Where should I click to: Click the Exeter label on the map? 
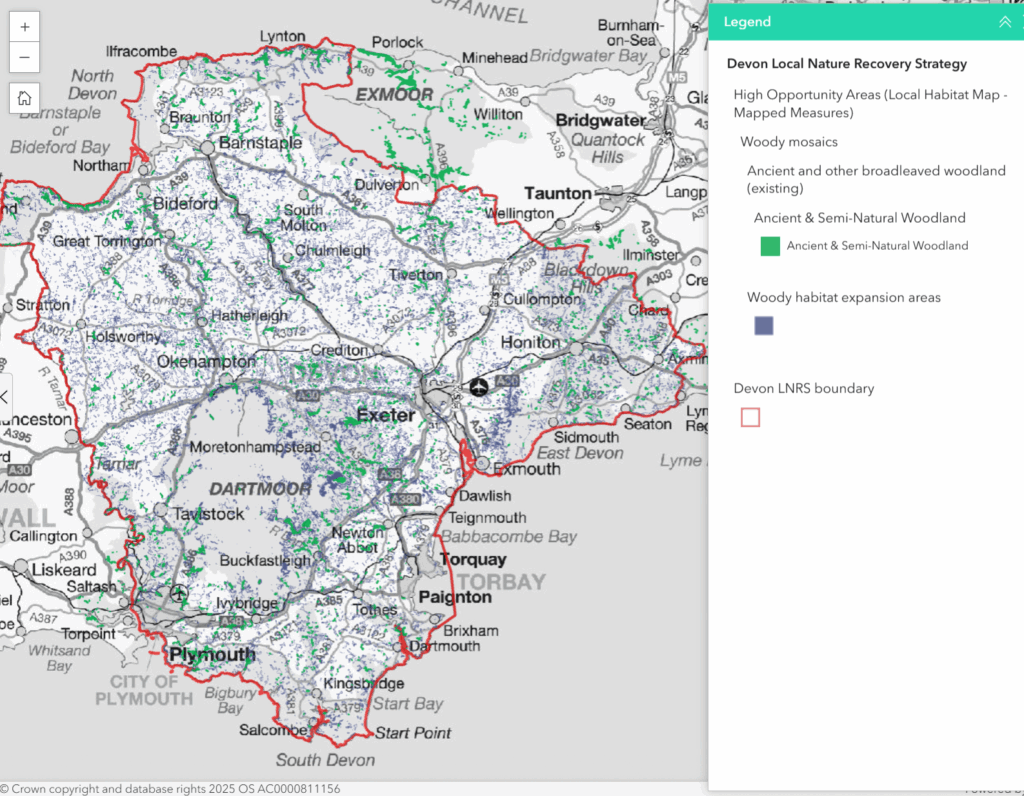385,415
